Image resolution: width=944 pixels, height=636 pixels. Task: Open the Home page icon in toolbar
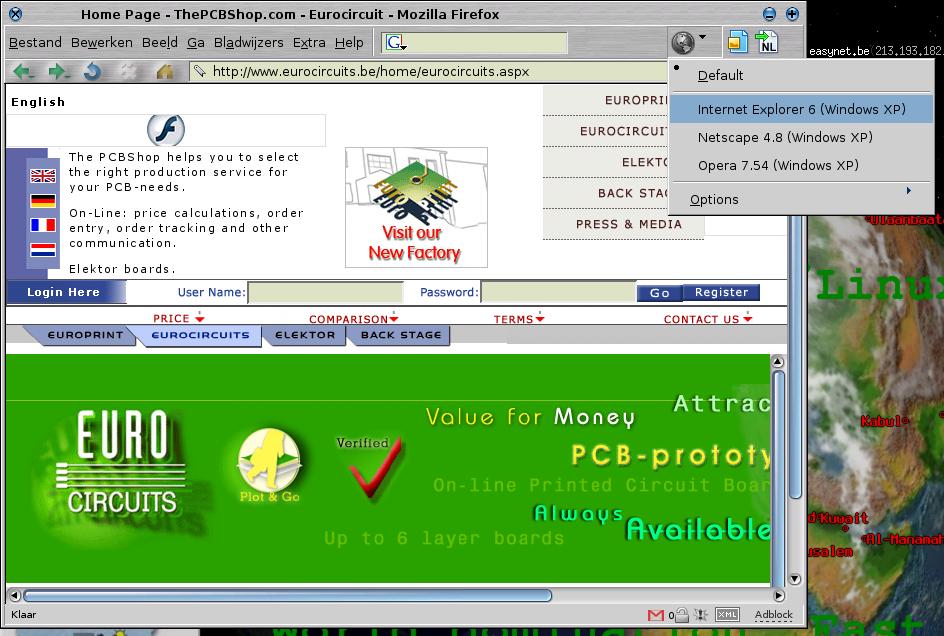164,72
